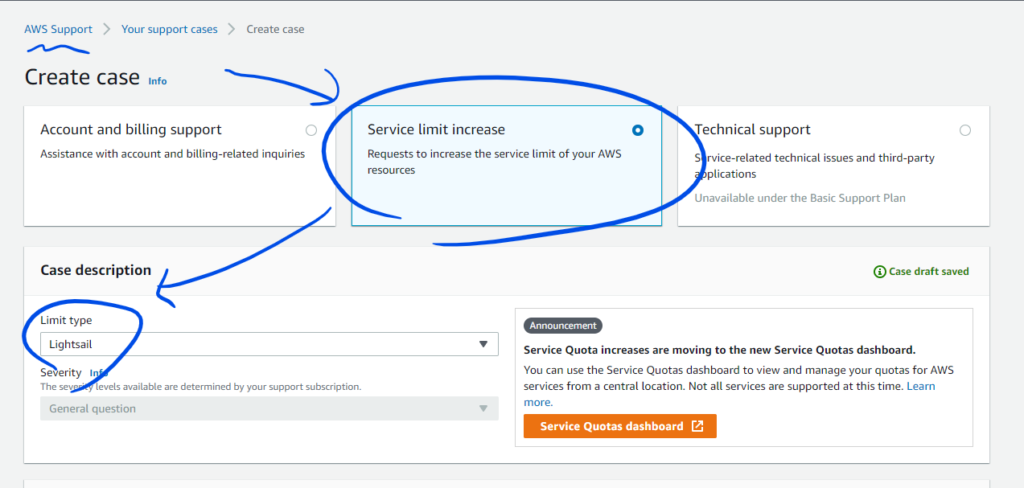Viewport: 1024px width, 488px height.
Task: Click 'Assistance with account and billing-related inquiries' text
Action: 172,154
